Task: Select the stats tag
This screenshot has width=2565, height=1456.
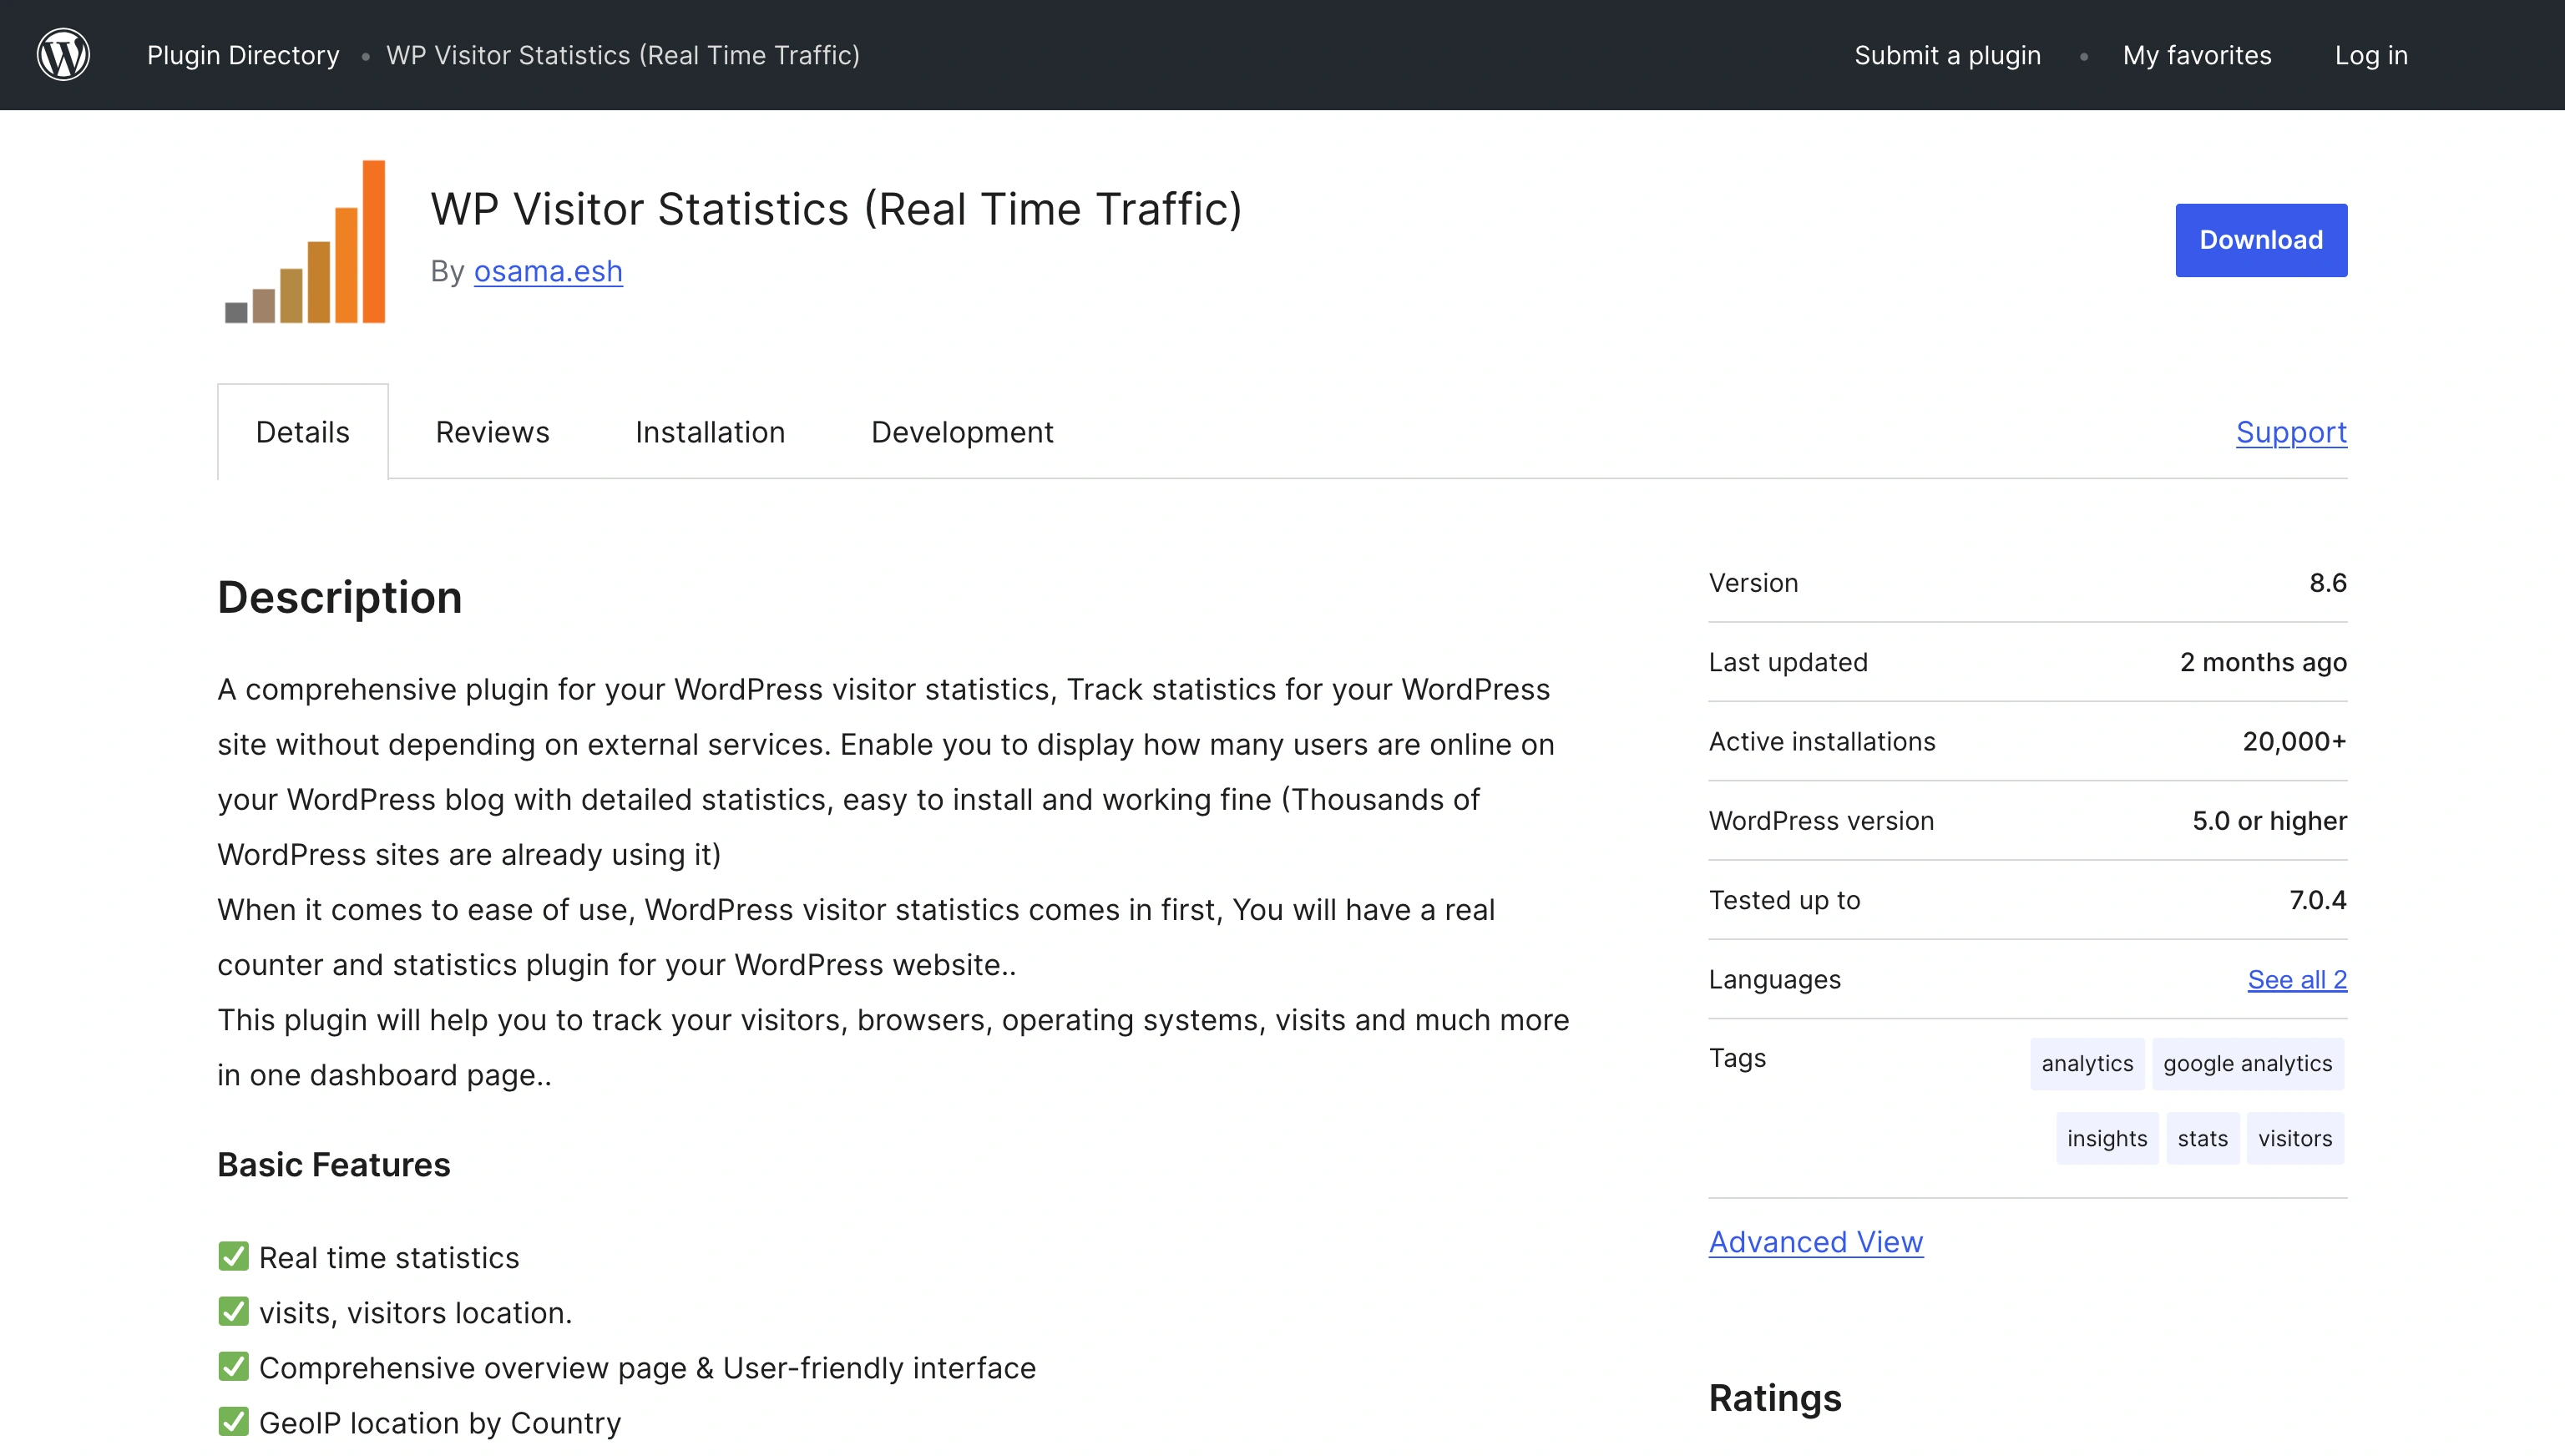Action: 2202,1139
